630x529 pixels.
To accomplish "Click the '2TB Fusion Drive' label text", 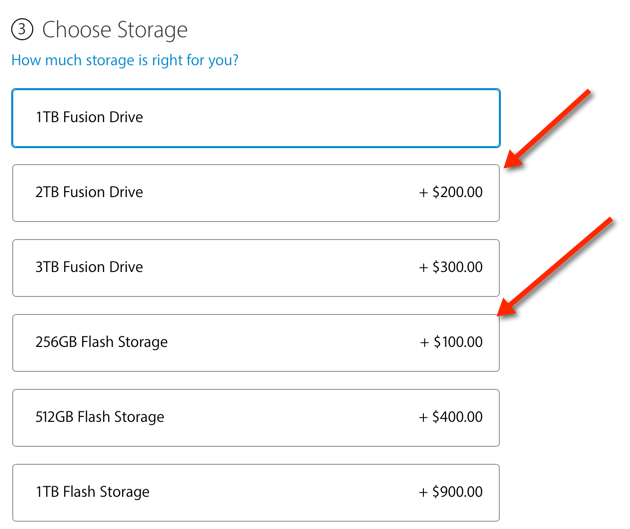I will pyautogui.click(x=89, y=193).
